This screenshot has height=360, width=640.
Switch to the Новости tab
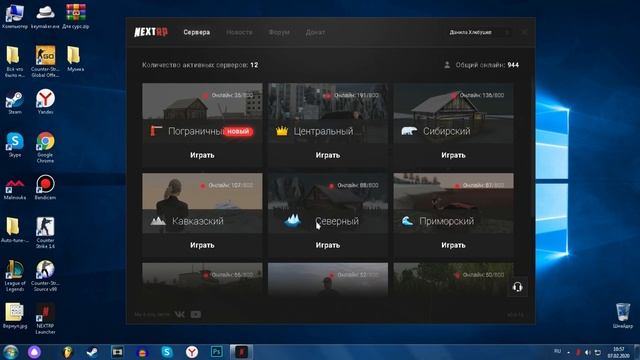tap(239, 32)
